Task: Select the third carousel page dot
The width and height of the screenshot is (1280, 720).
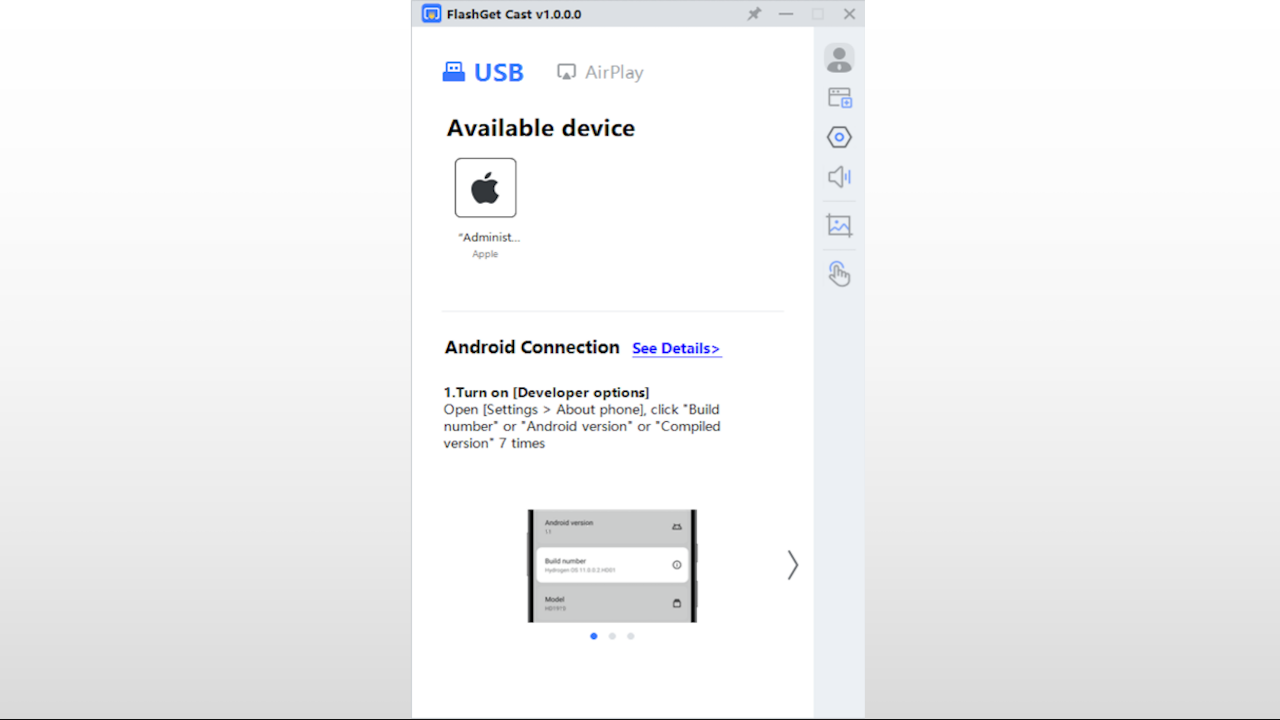Action: point(630,636)
